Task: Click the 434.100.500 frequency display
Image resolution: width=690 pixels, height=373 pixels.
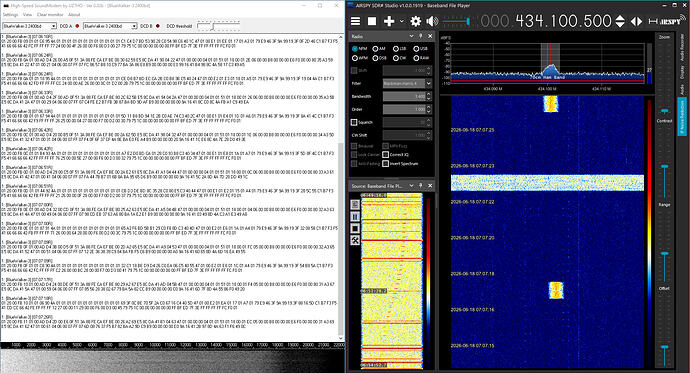Action: point(563,21)
